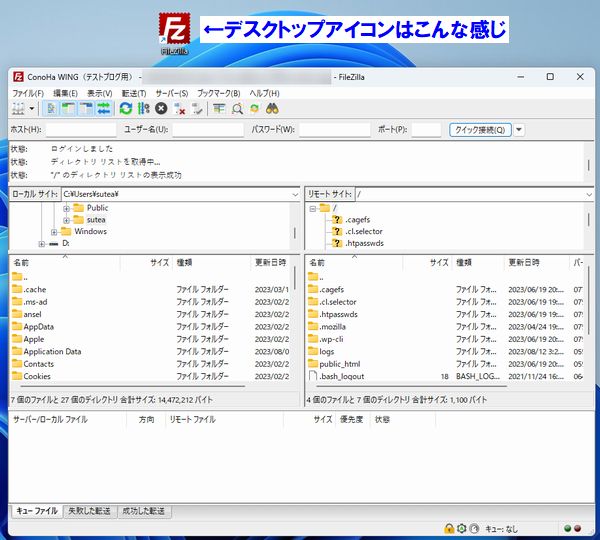Expand the sutea folder in local tree
This screenshot has width=600, height=540.
(66, 220)
